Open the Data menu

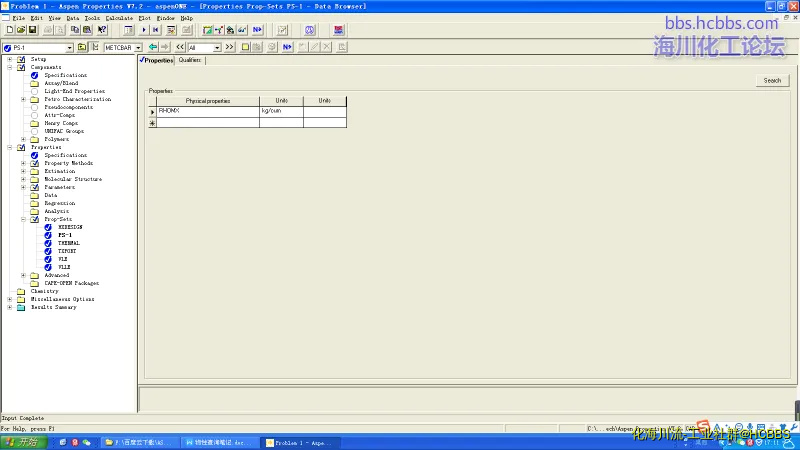tap(72, 18)
